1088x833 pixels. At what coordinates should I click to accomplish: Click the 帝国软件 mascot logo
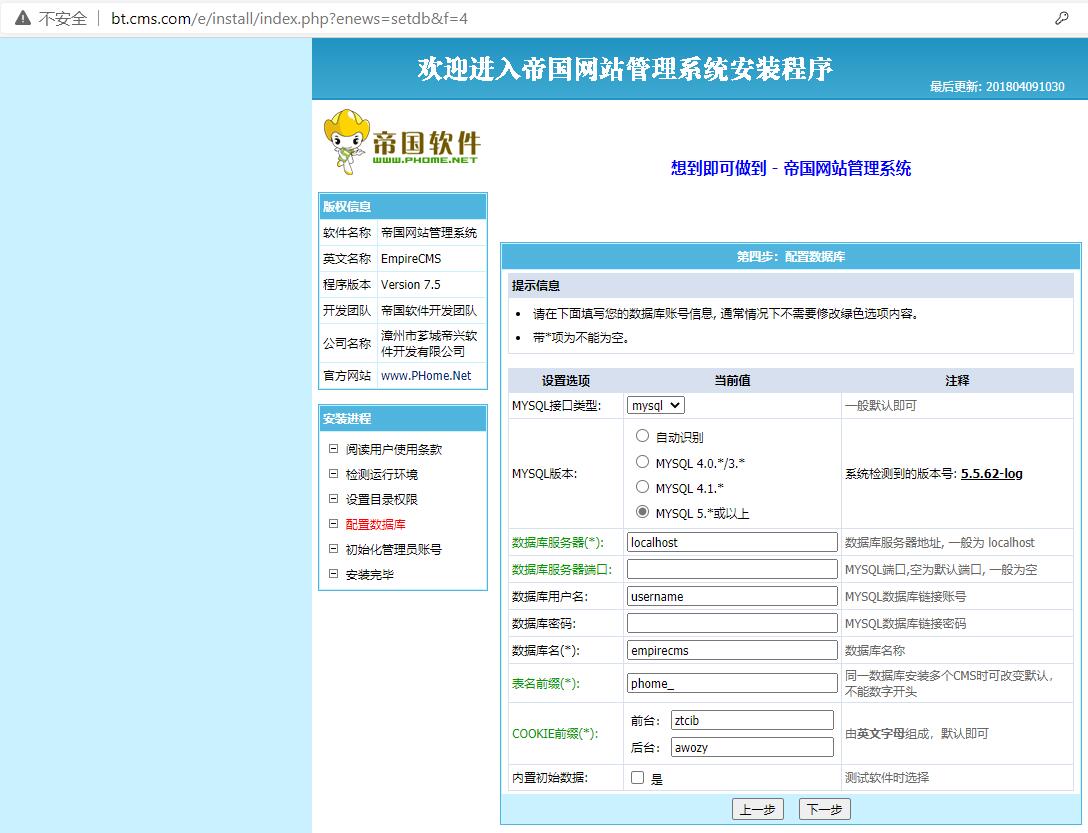coord(401,142)
